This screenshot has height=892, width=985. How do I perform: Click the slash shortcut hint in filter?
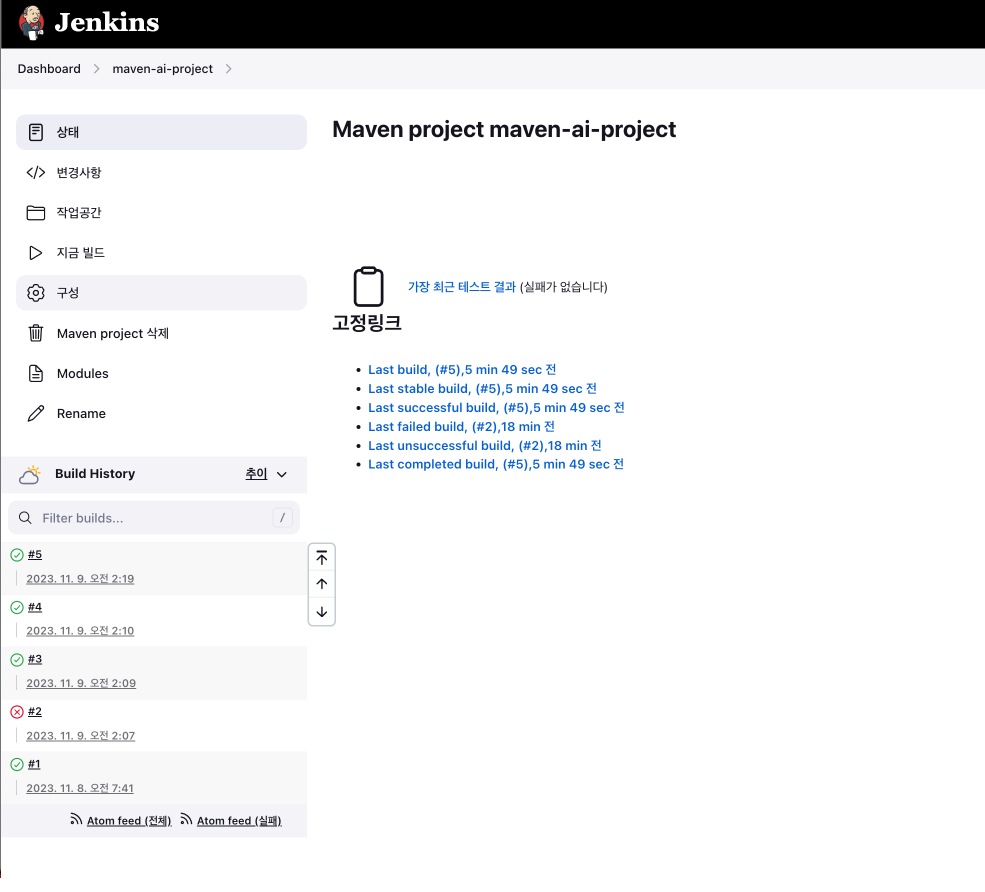(x=282, y=518)
